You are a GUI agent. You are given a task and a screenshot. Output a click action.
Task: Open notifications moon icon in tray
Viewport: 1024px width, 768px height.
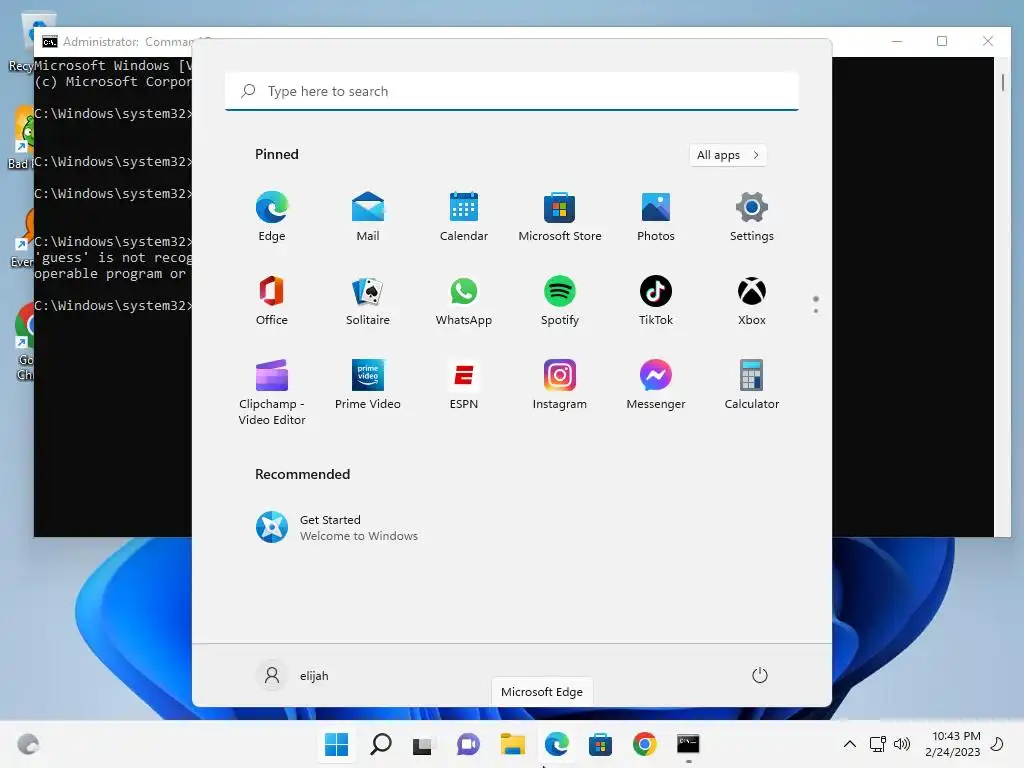(997, 744)
